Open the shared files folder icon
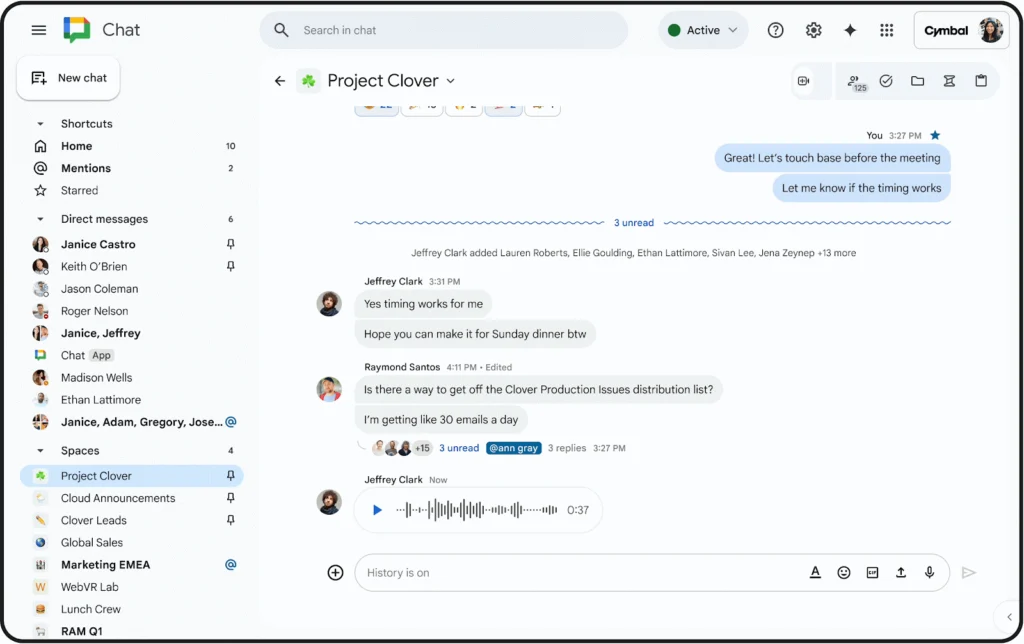Screen dimensions: 1024x644 coord(918,81)
